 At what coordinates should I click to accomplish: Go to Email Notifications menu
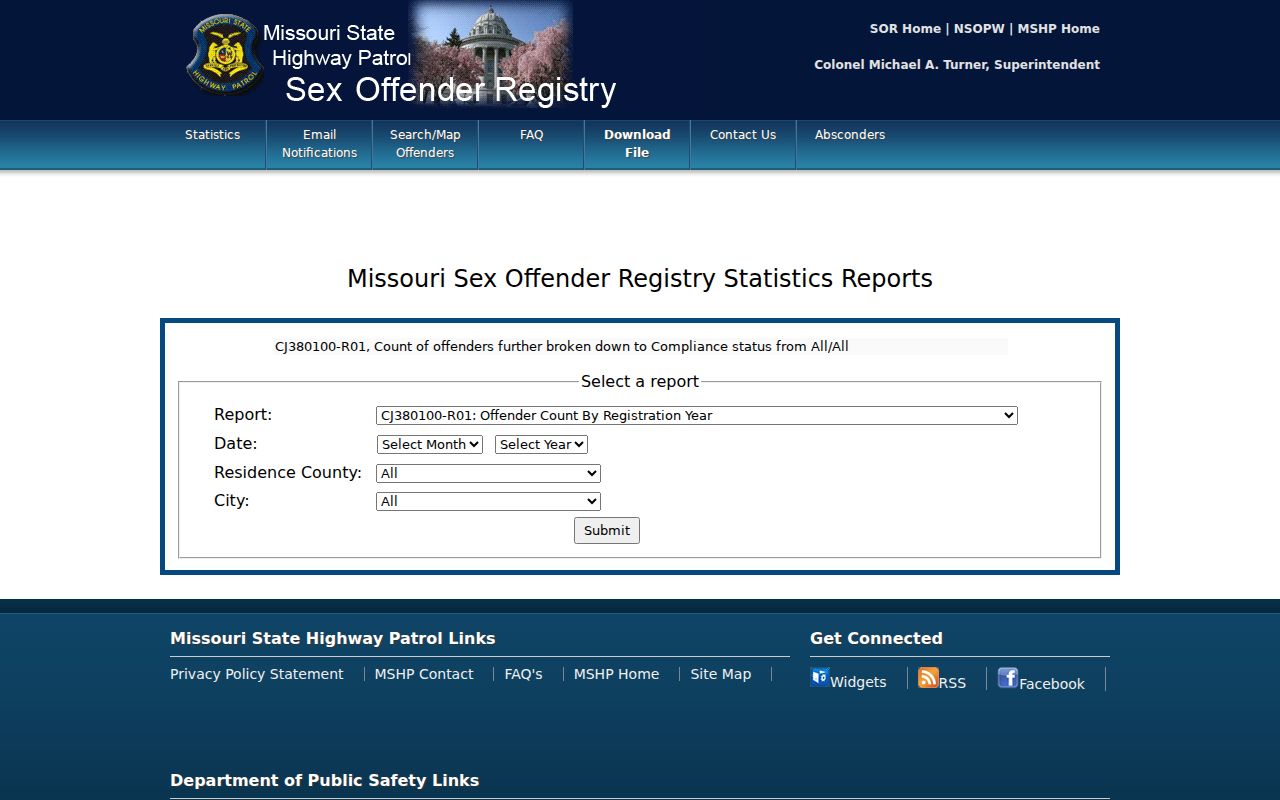pyautogui.click(x=319, y=144)
